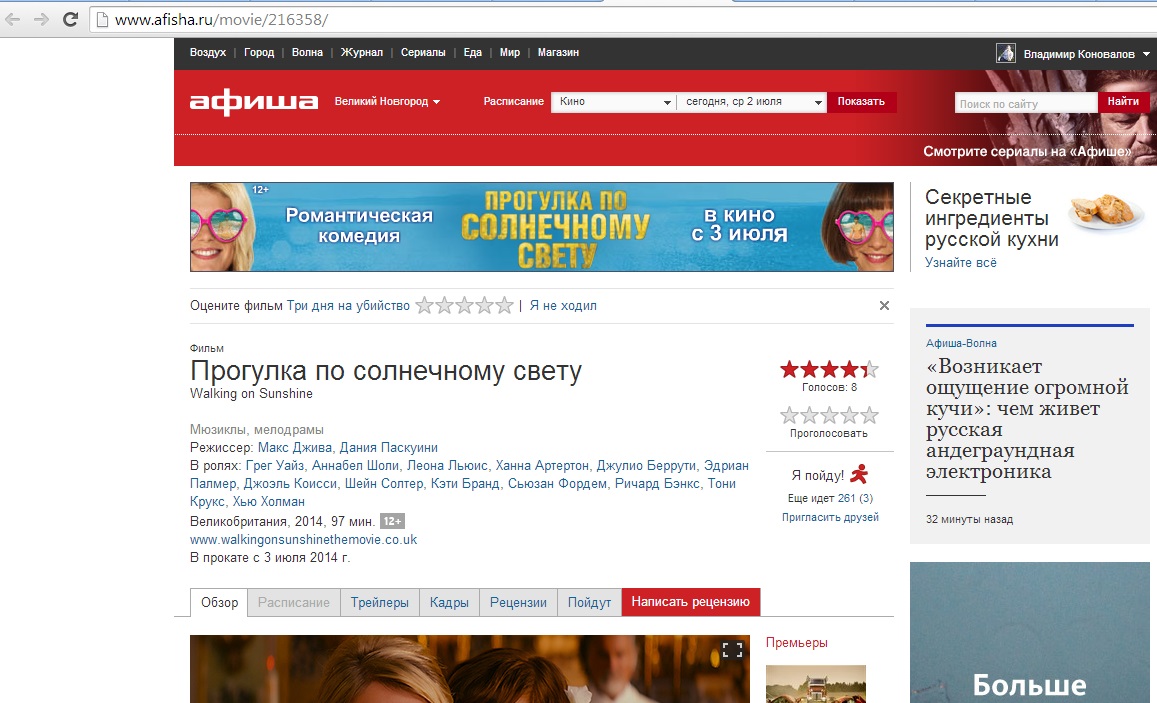
Task: Expand the Великий Новгород city selector
Action: pyautogui.click(x=387, y=102)
